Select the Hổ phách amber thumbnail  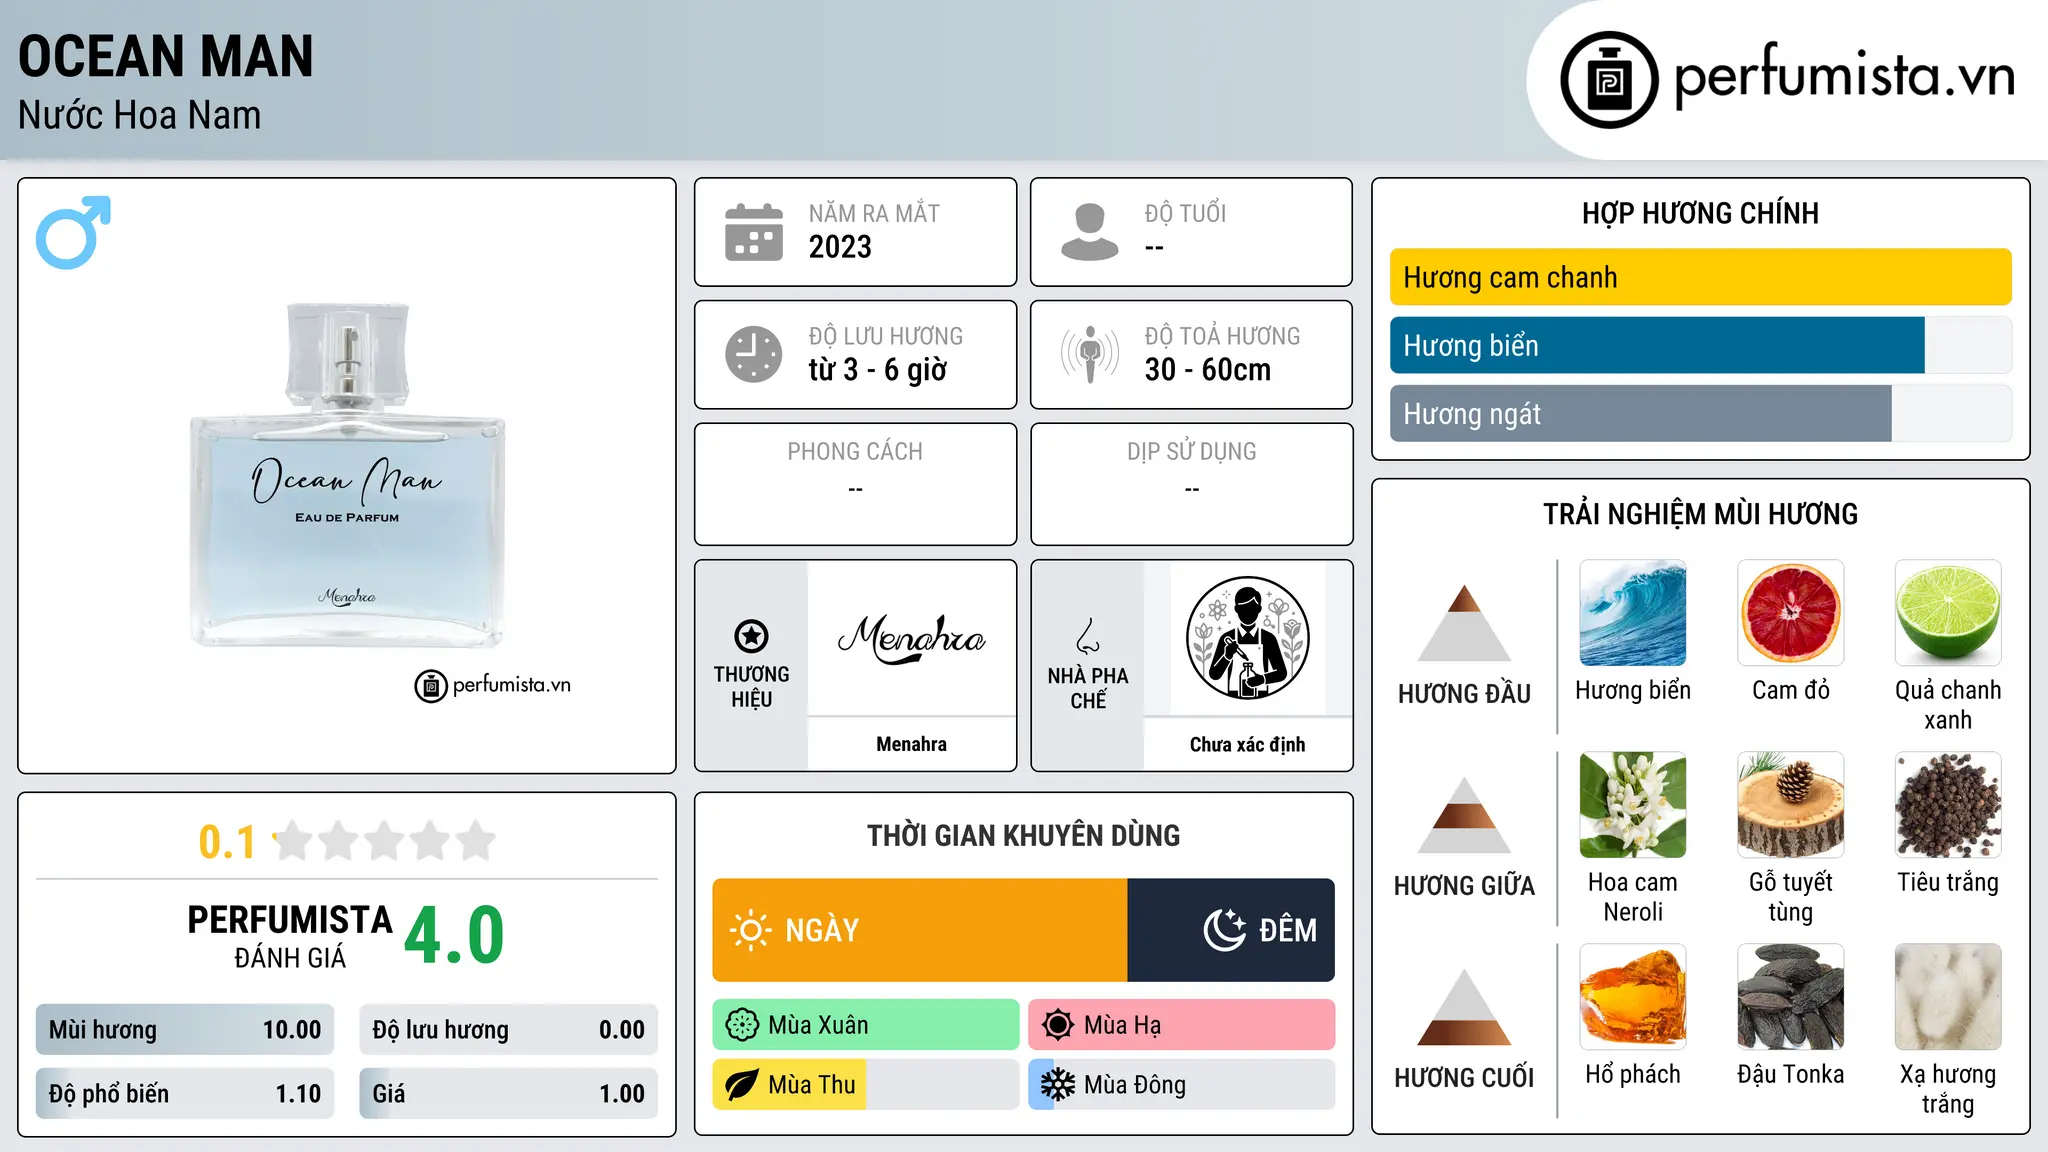(1633, 997)
